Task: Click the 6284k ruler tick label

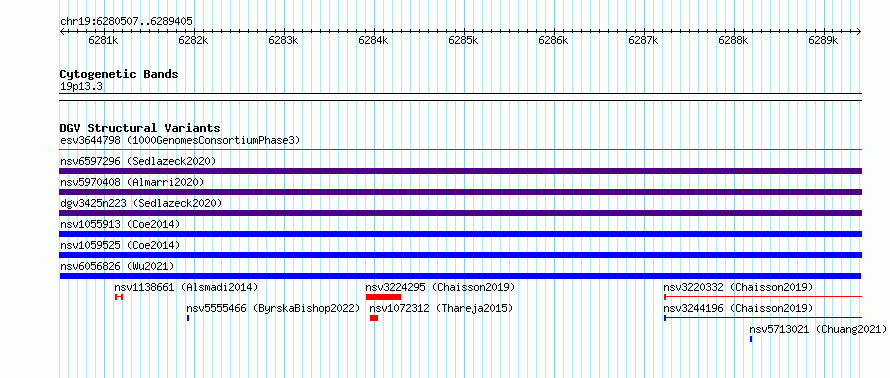Action: pyautogui.click(x=373, y=40)
